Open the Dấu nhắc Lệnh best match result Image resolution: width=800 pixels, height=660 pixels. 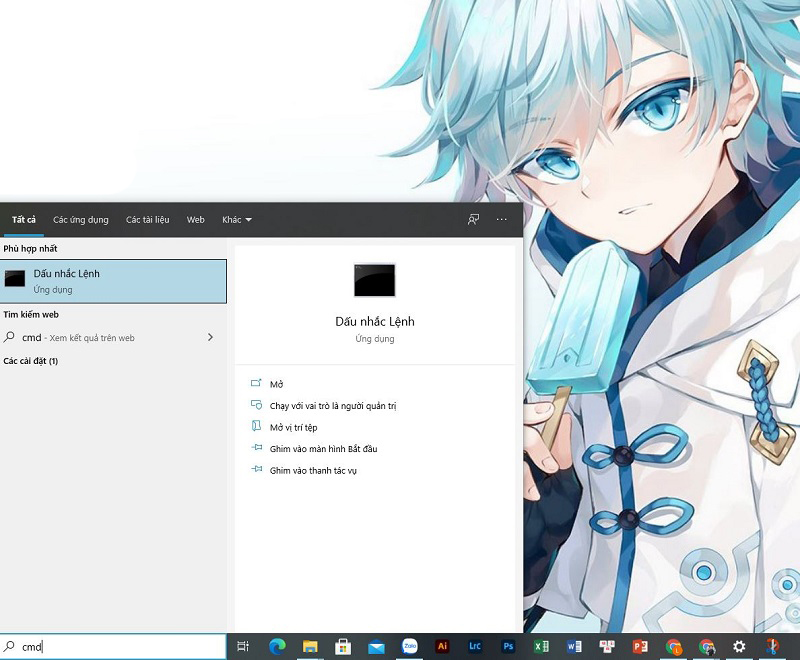tap(113, 282)
